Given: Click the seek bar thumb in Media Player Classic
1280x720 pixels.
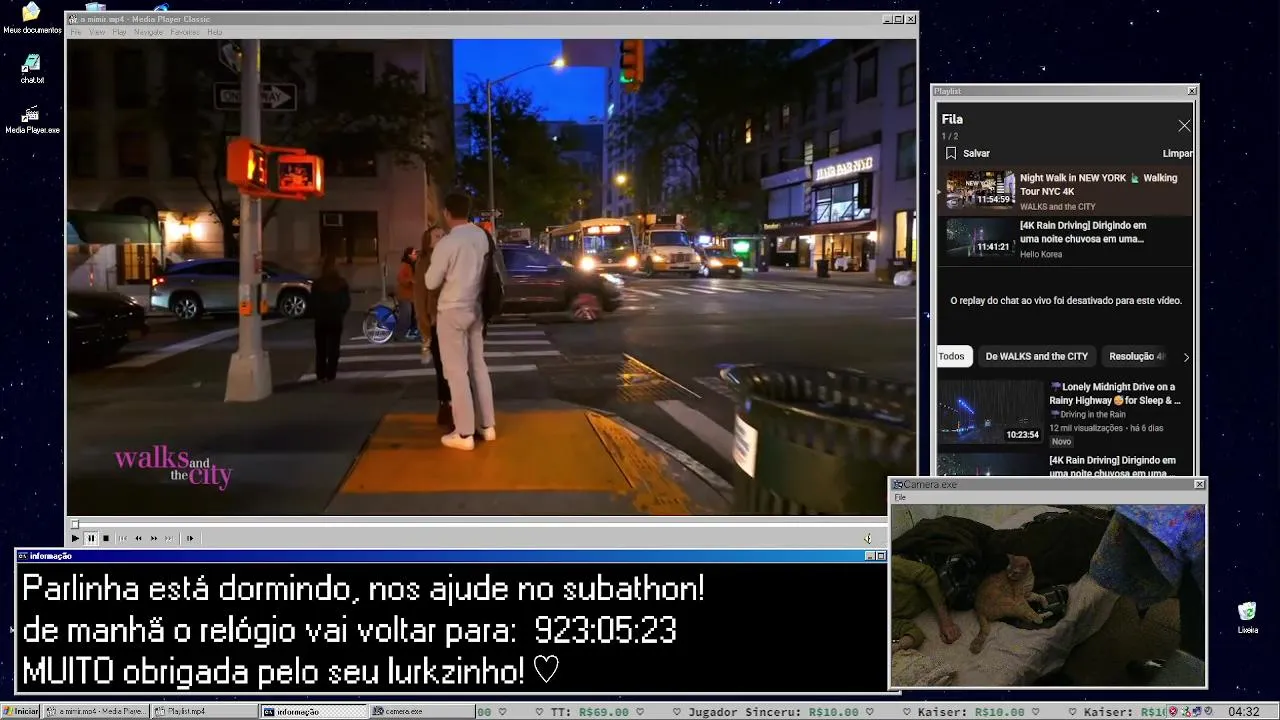Looking at the screenshot, I should 74,524.
